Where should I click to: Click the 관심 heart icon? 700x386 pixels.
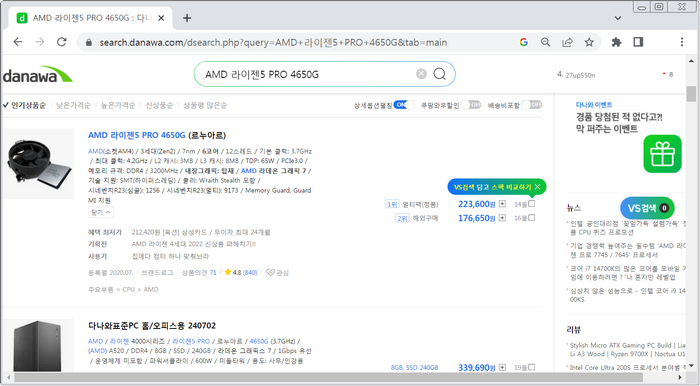(270, 273)
